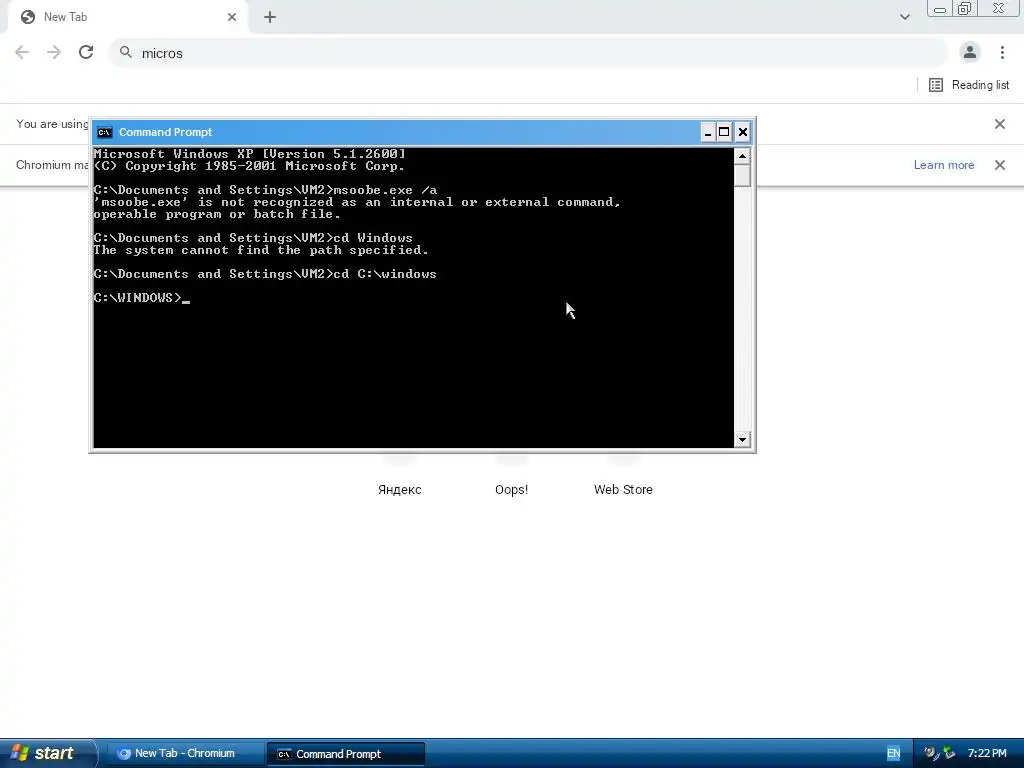Click the browser back arrow

(22, 53)
